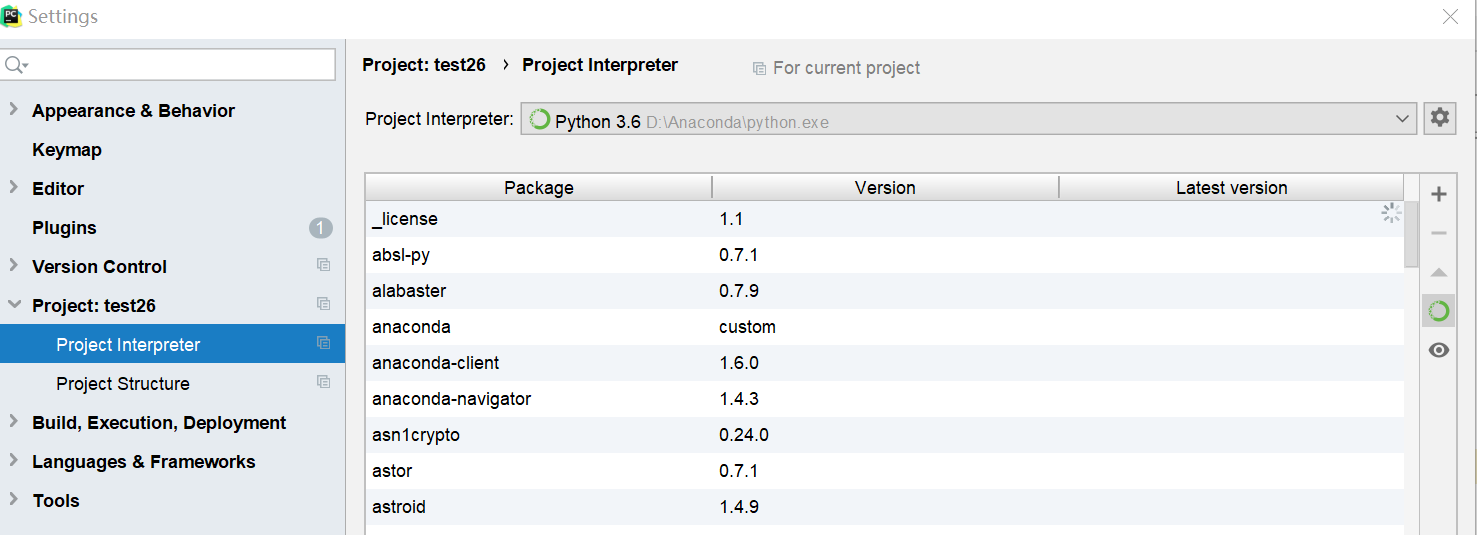Toggle the eye icon for early releases
The image size is (1477, 535).
tap(1439, 350)
